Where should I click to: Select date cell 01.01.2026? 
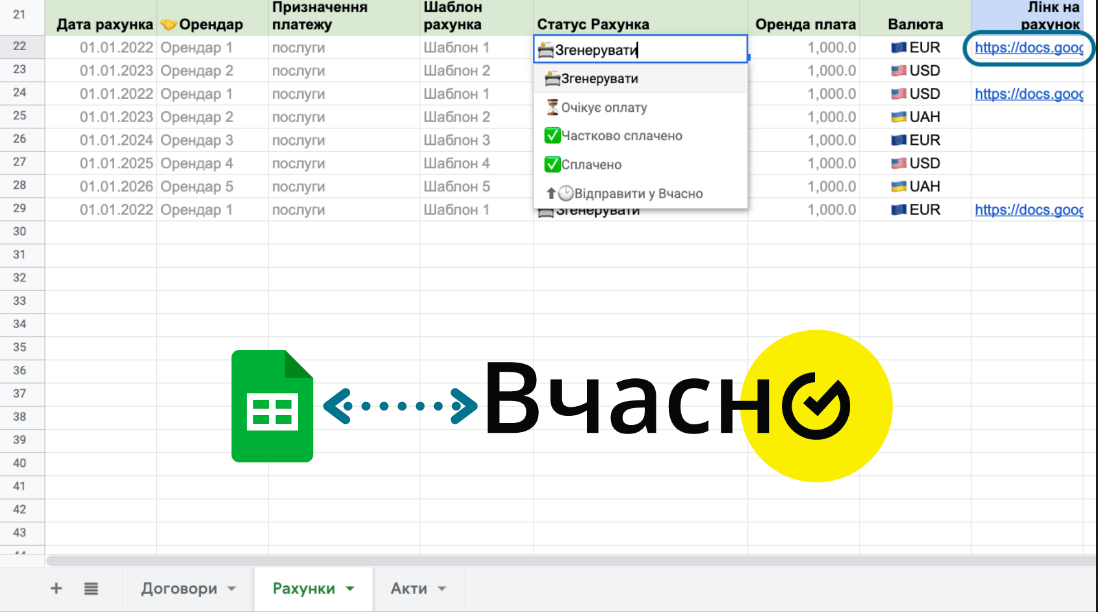(101, 186)
